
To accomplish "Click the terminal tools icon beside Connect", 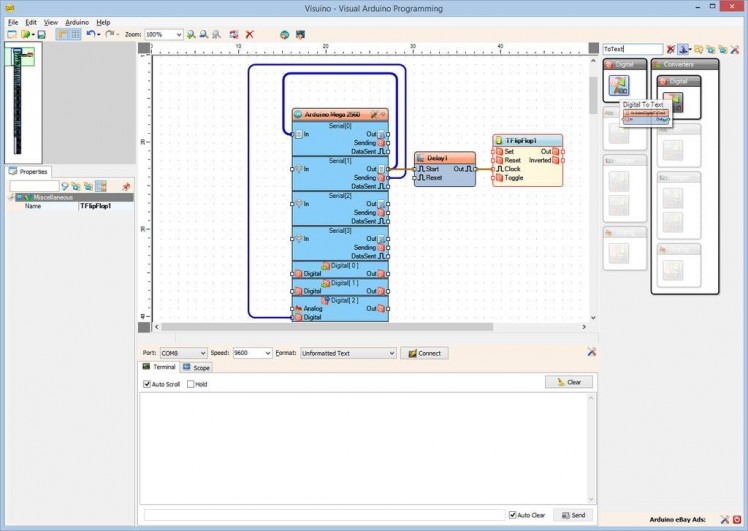I will point(592,352).
